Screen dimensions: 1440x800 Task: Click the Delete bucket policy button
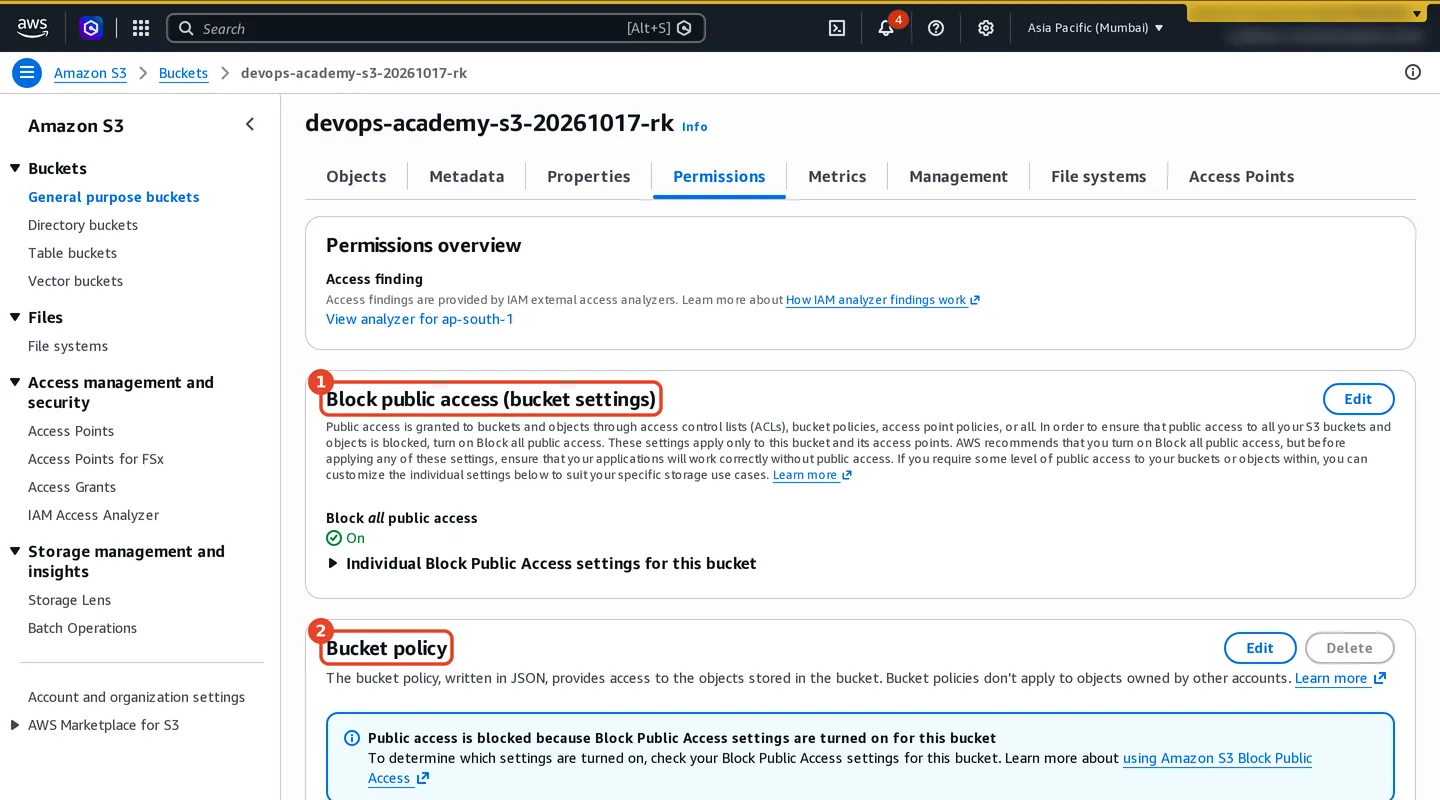[x=1349, y=648]
